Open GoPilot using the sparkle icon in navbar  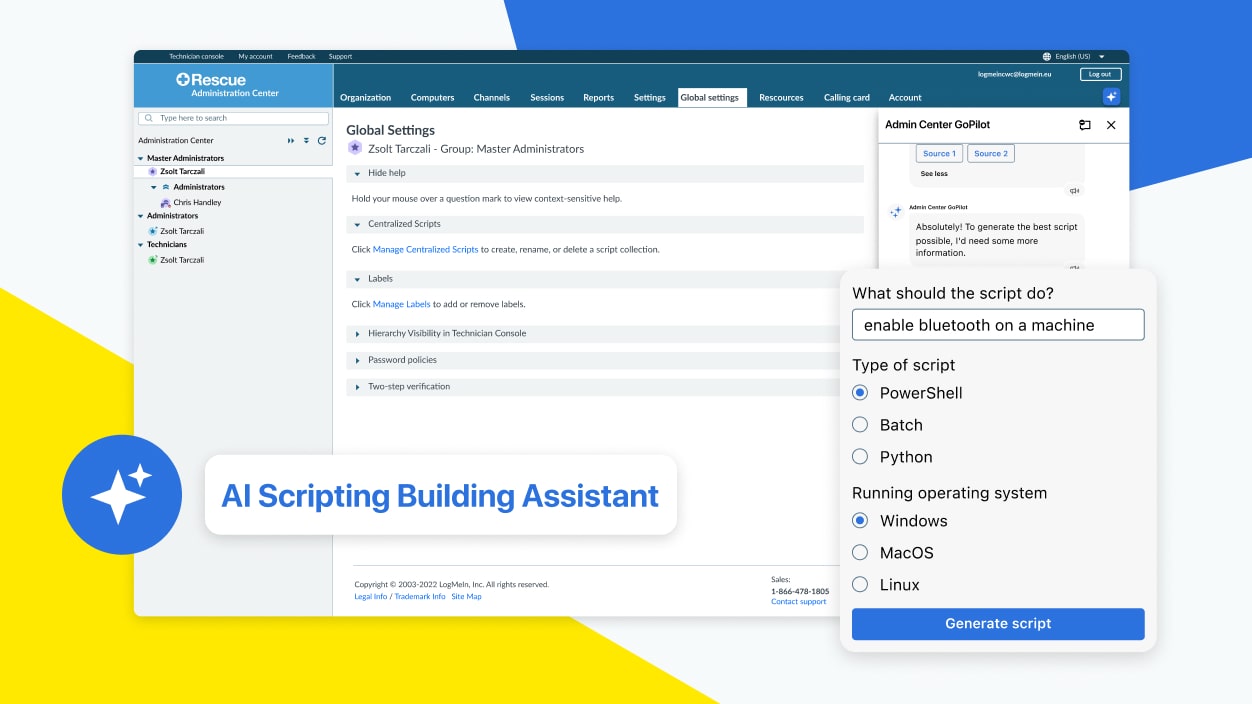1111,96
